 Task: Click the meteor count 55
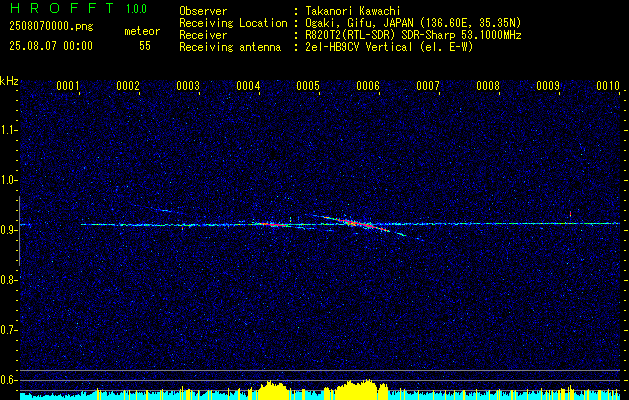(x=145, y=46)
